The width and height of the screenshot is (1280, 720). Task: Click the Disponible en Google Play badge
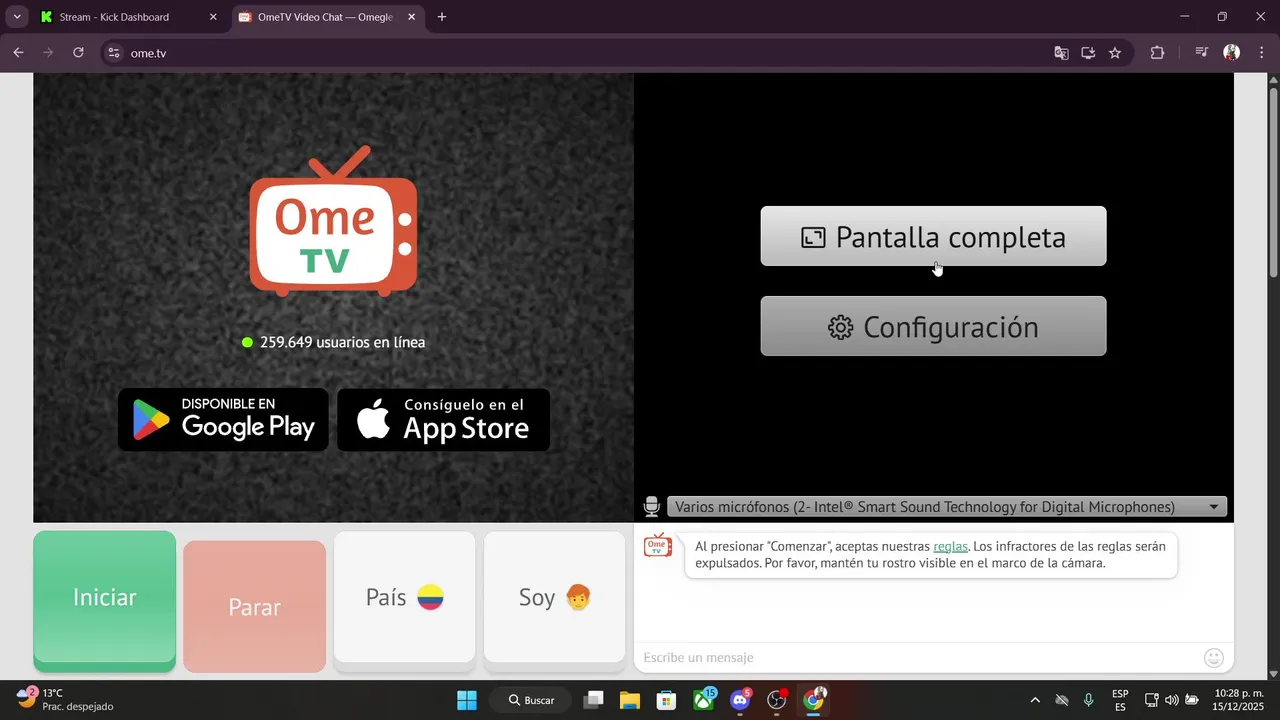(223, 420)
